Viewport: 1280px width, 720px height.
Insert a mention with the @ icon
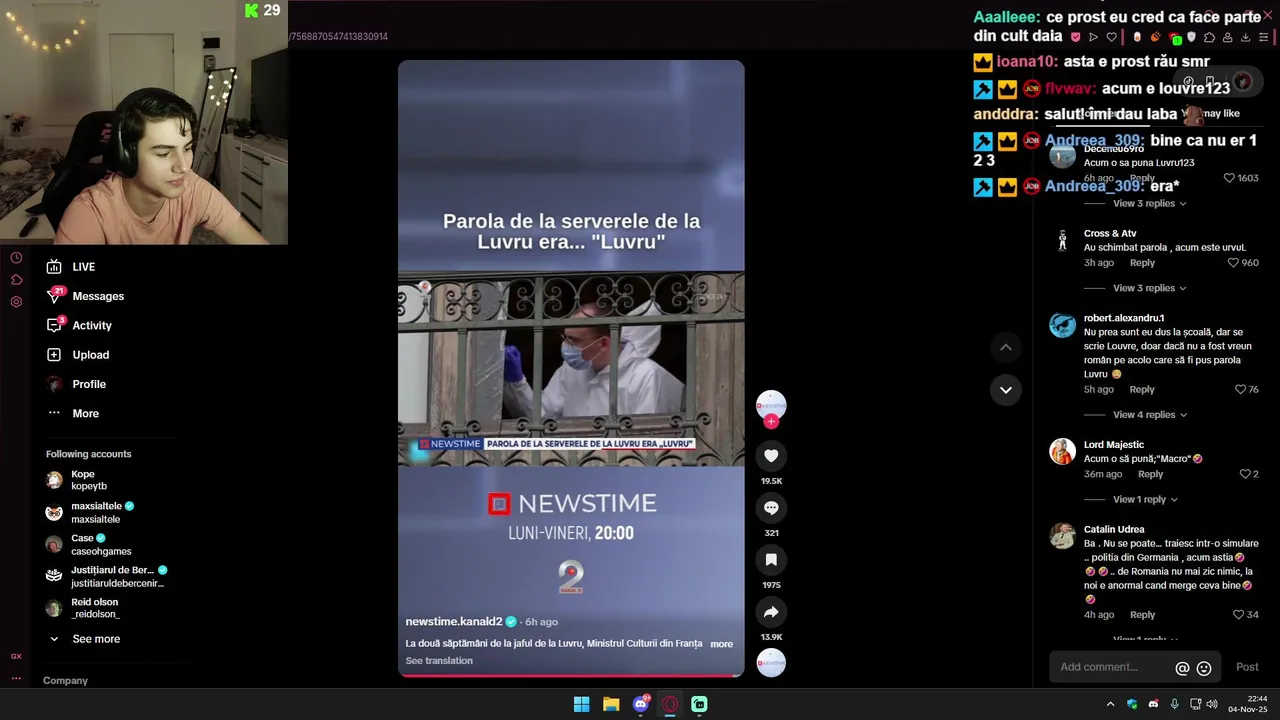(x=1182, y=668)
